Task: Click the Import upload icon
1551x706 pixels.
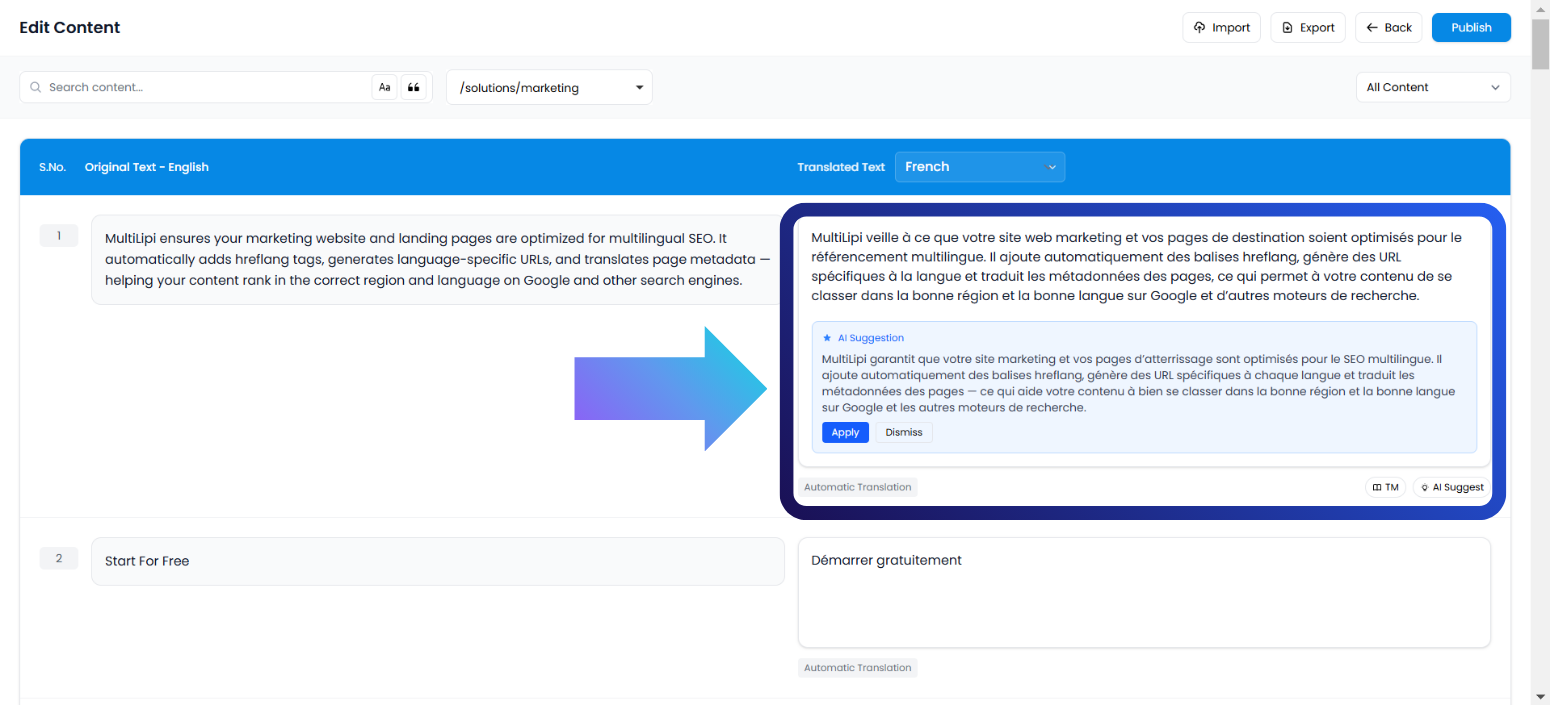Action: [1199, 27]
